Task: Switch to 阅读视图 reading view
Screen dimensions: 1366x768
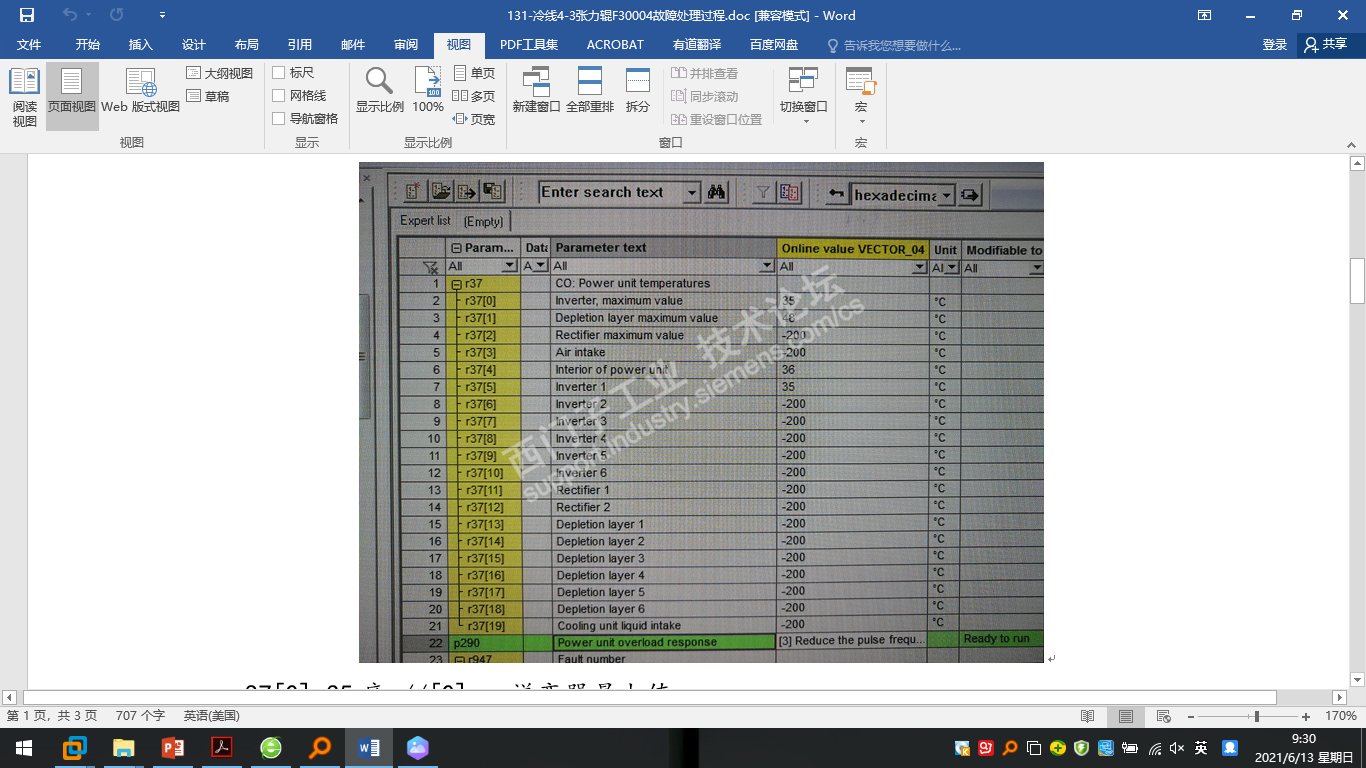Action: pyautogui.click(x=24, y=97)
